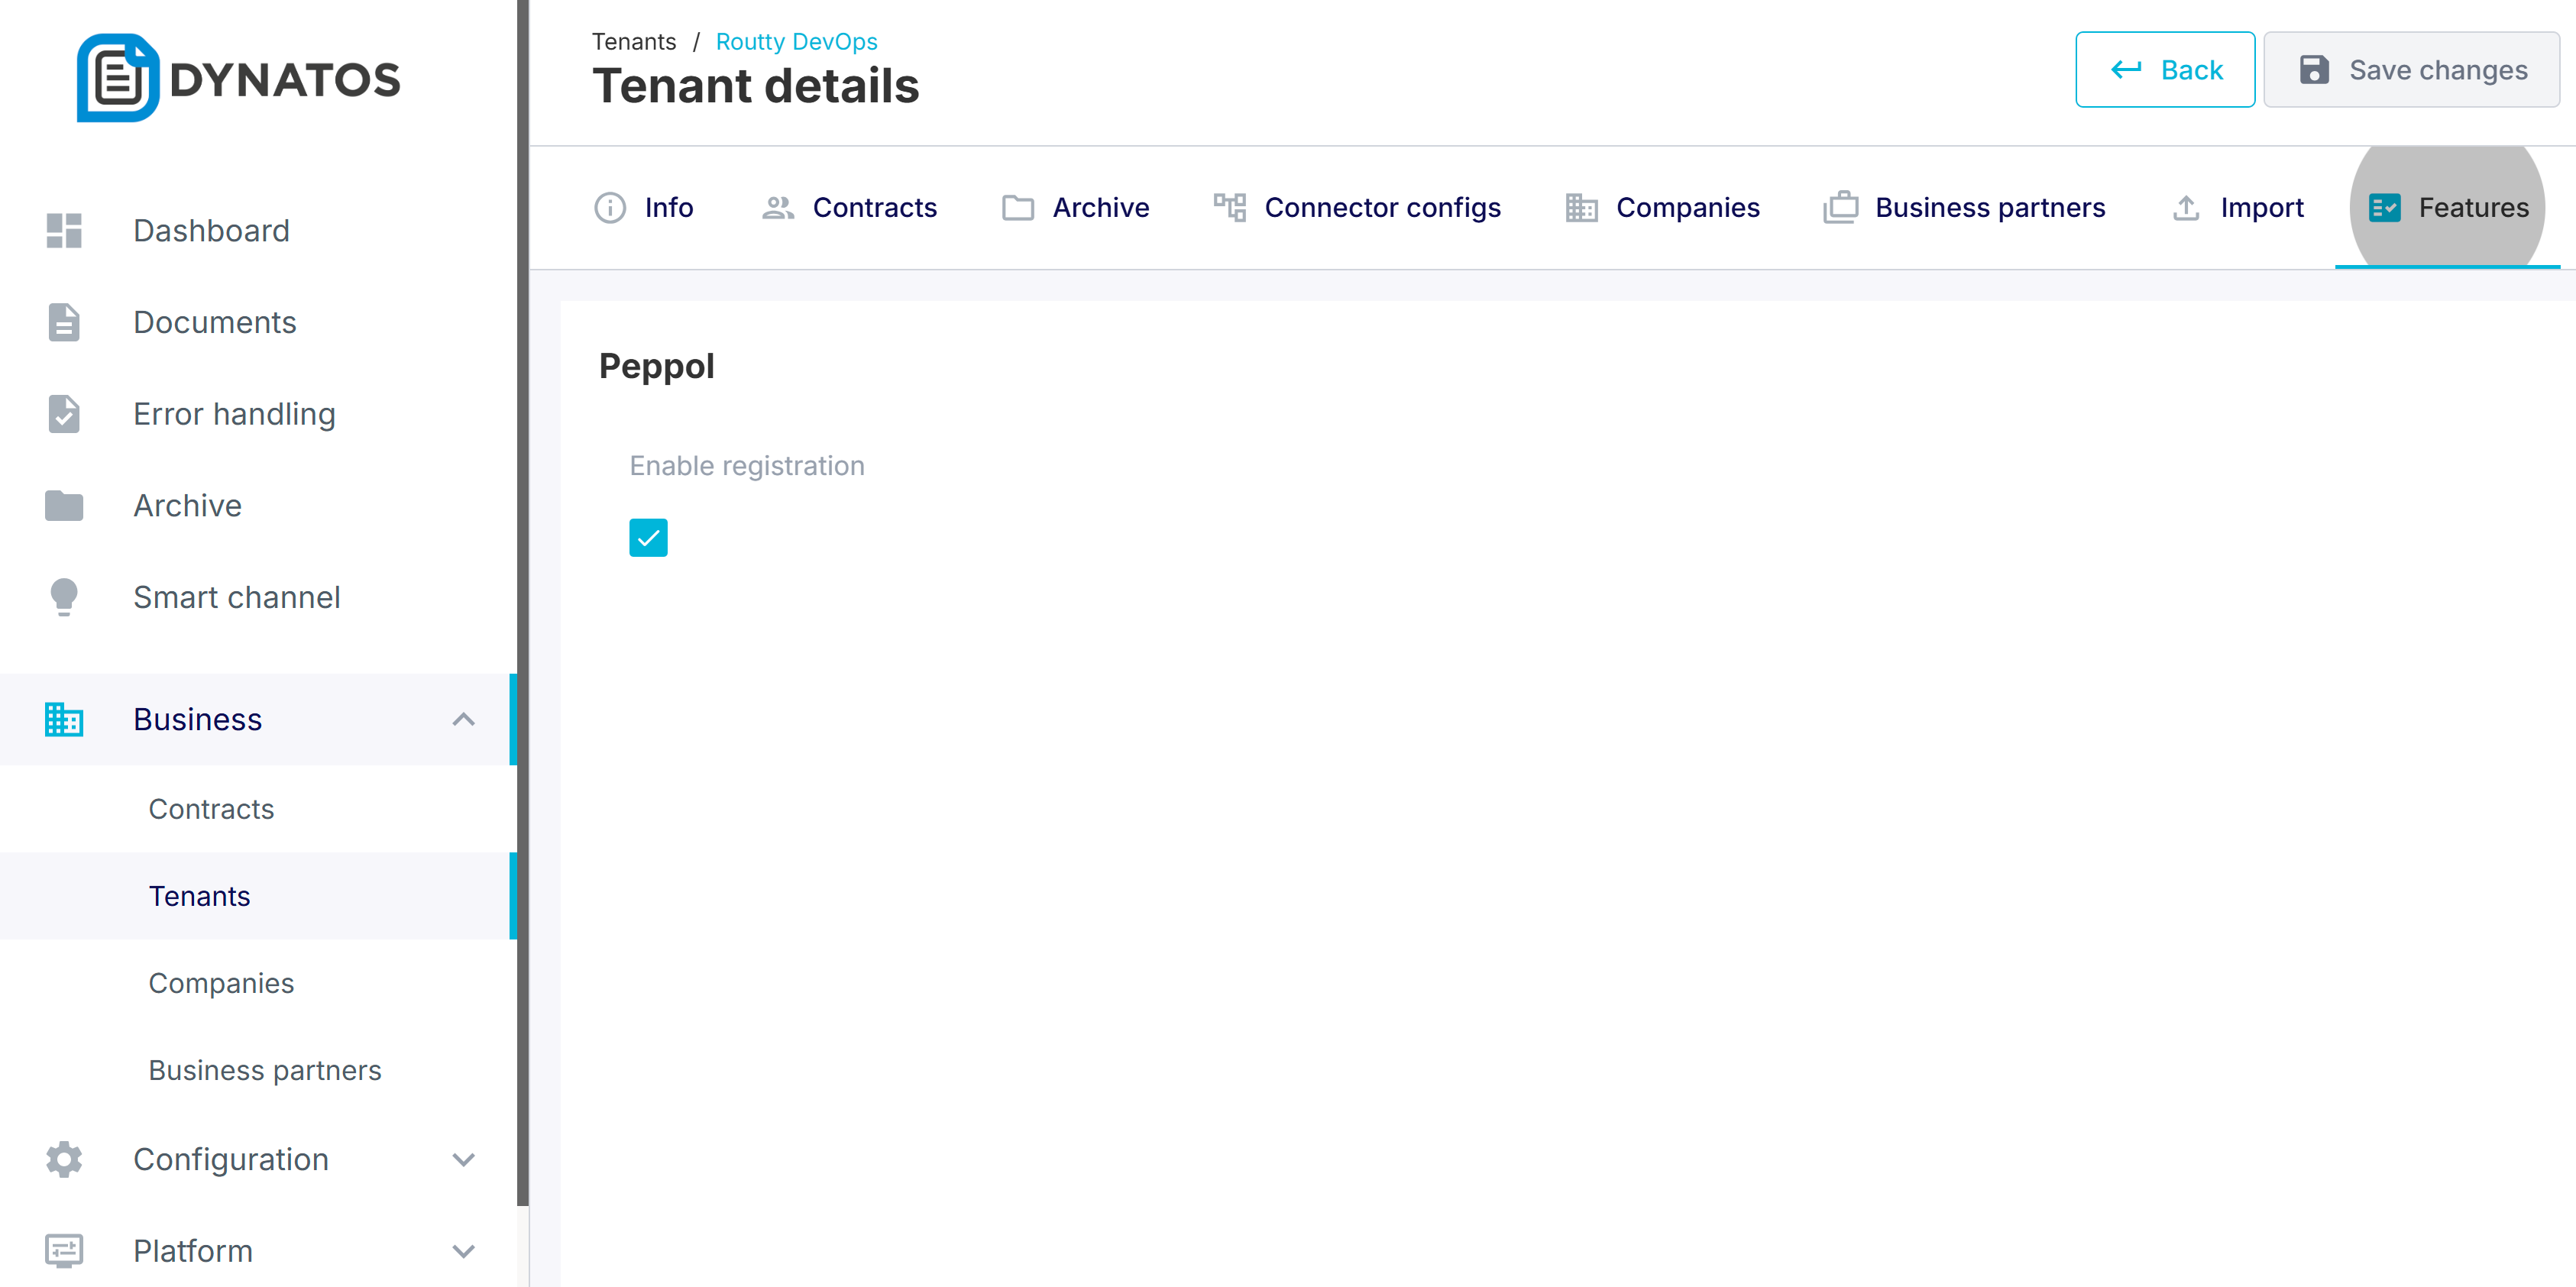Image resolution: width=2576 pixels, height=1287 pixels.
Task: Click the Dynatos logo icon
Action: pos(118,78)
